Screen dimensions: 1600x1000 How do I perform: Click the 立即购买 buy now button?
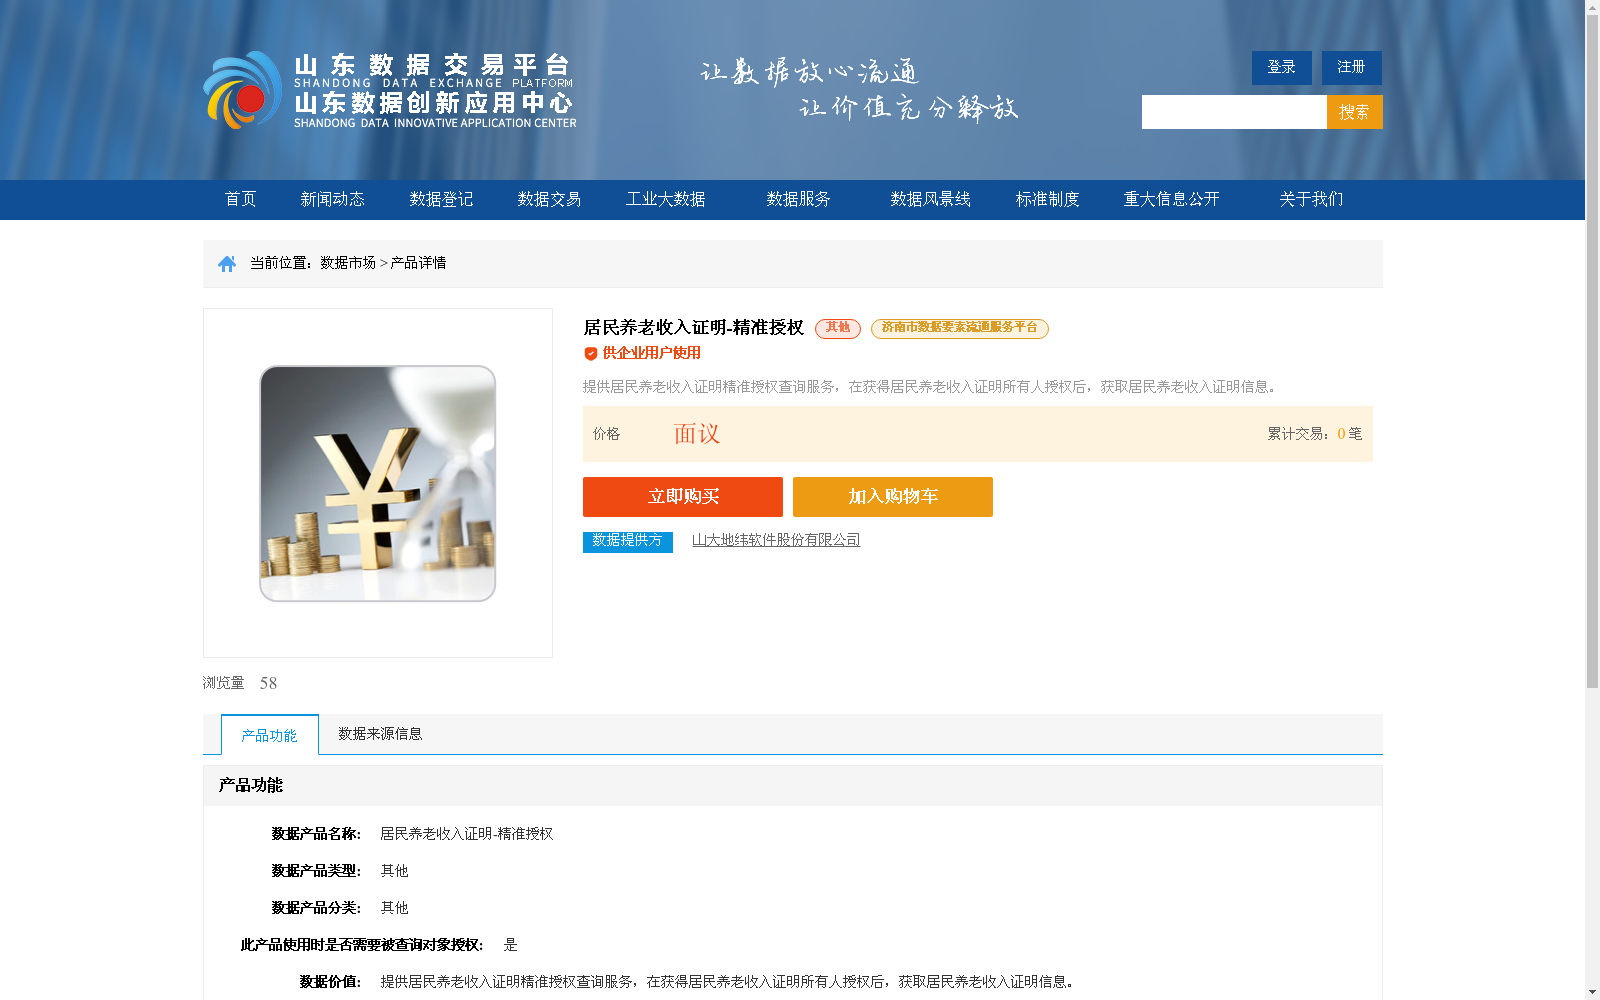pyautogui.click(x=683, y=497)
